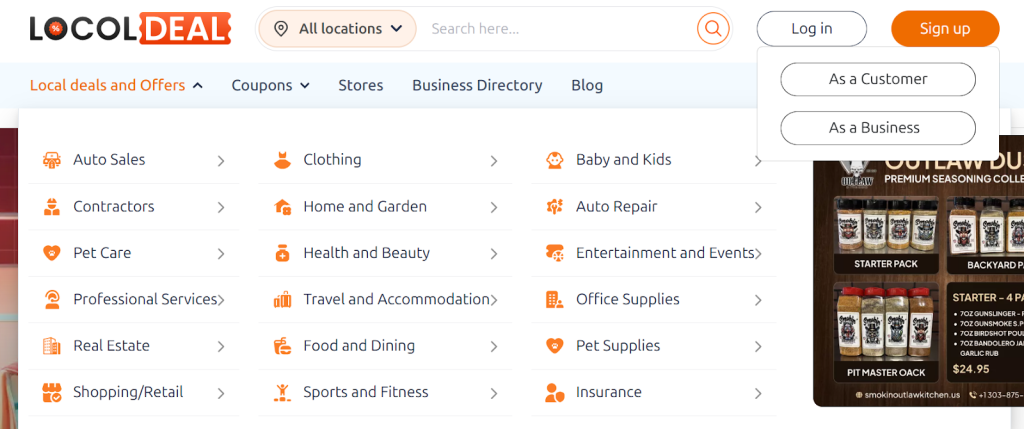Screen dimensions: 1024x429
Task: Click the Professional Services icon
Action: click(52, 300)
